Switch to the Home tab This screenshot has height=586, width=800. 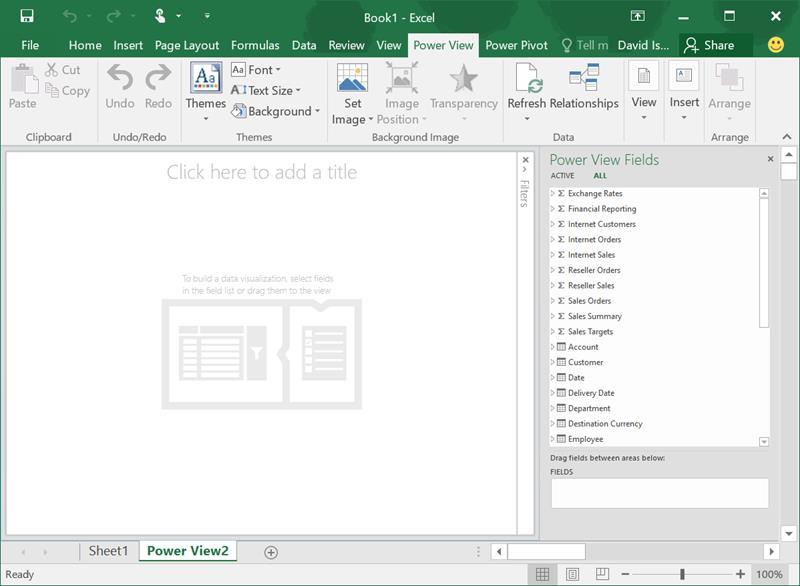point(85,45)
